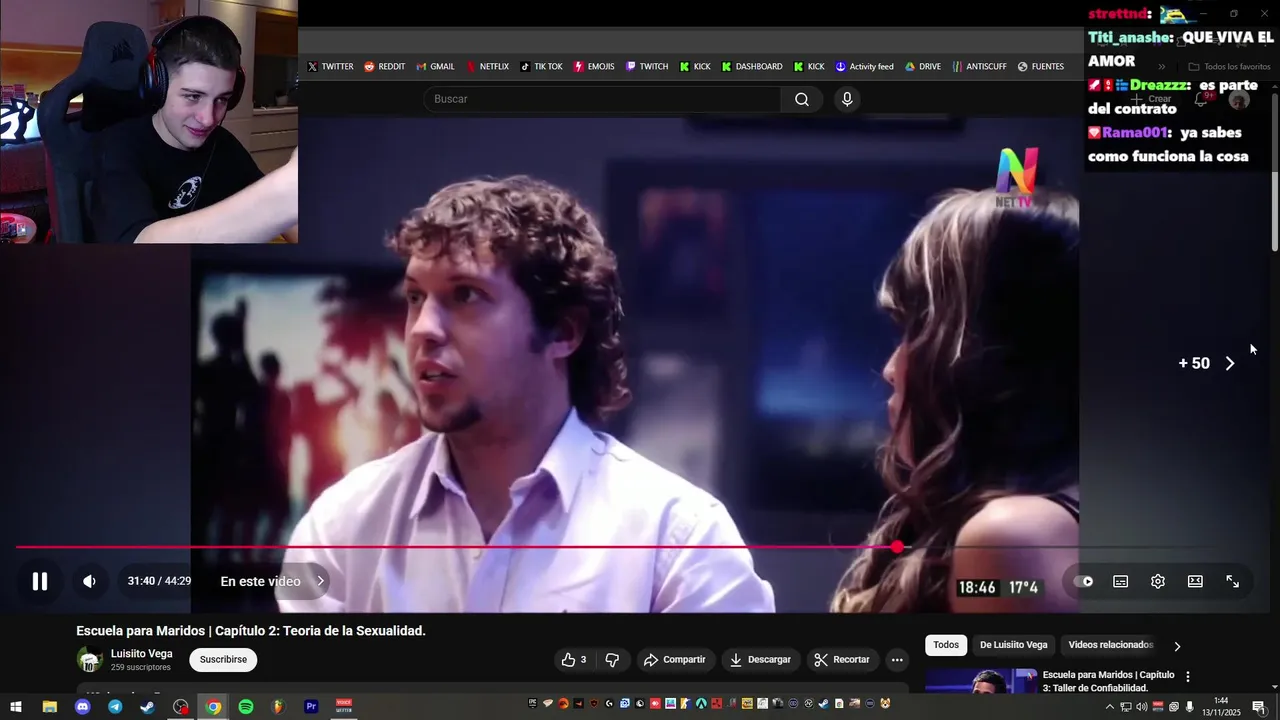Open player settings gear
Image resolution: width=1280 pixels, height=720 pixels.
tap(1158, 581)
